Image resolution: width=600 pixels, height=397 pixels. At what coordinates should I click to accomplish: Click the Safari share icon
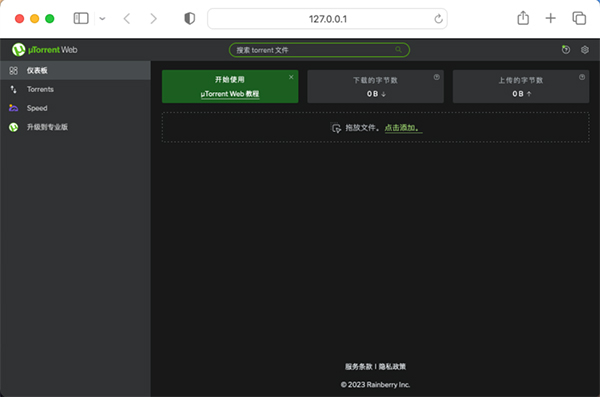(523, 18)
